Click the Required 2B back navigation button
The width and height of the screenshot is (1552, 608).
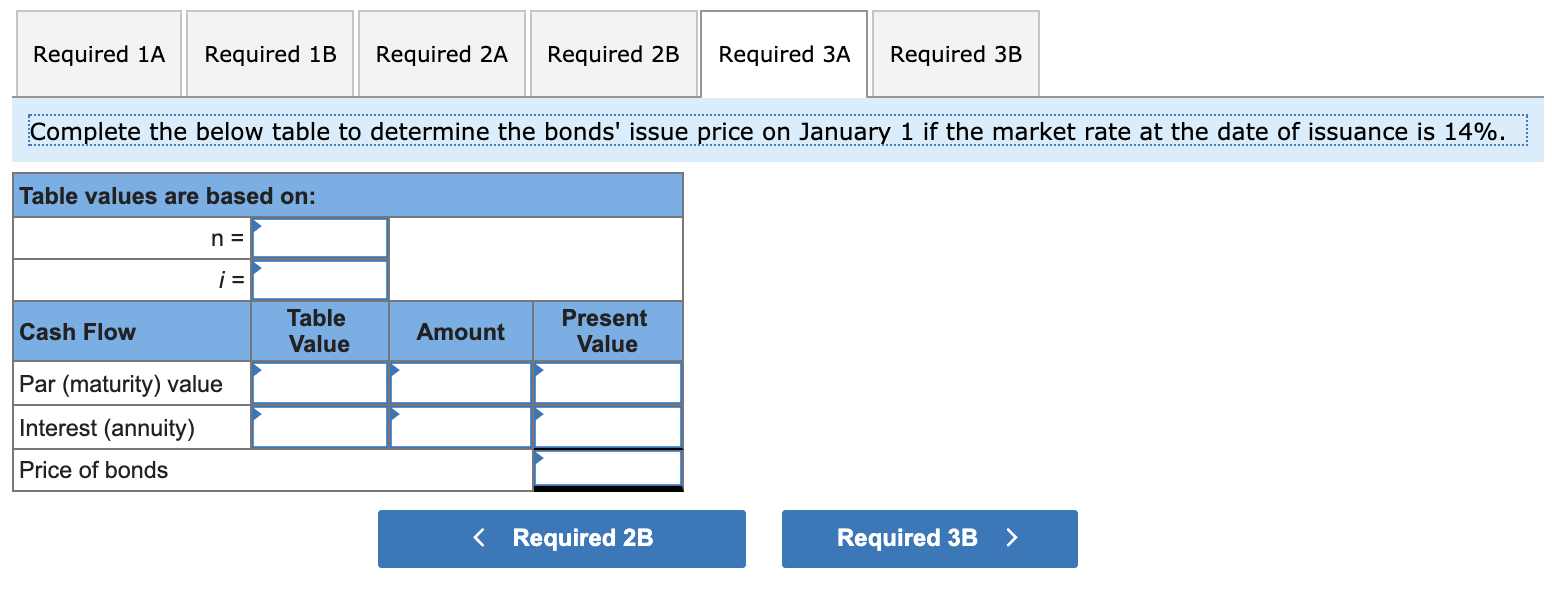[561, 538]
